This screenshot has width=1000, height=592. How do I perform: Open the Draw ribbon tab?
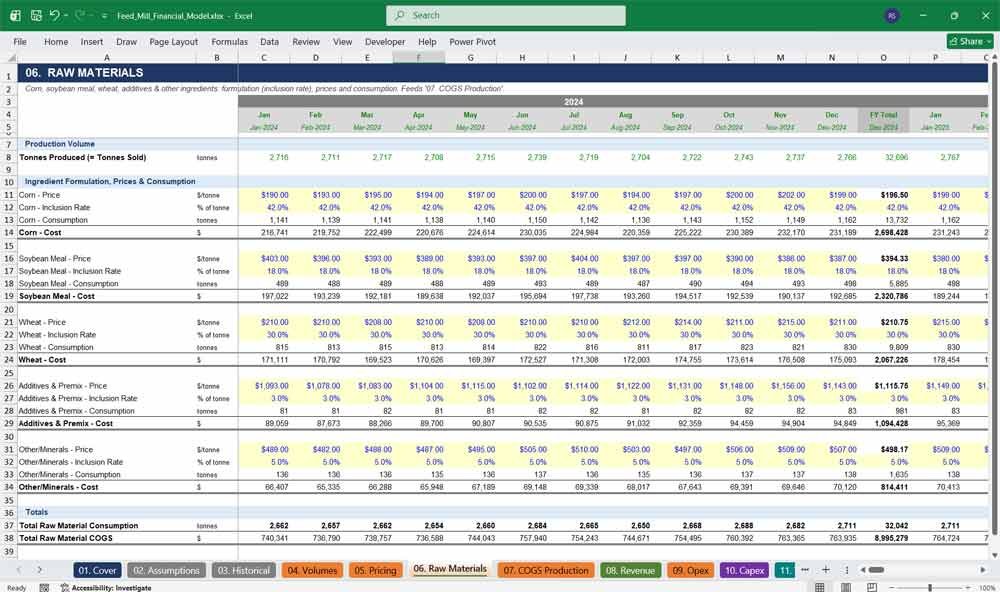(126, 41)
